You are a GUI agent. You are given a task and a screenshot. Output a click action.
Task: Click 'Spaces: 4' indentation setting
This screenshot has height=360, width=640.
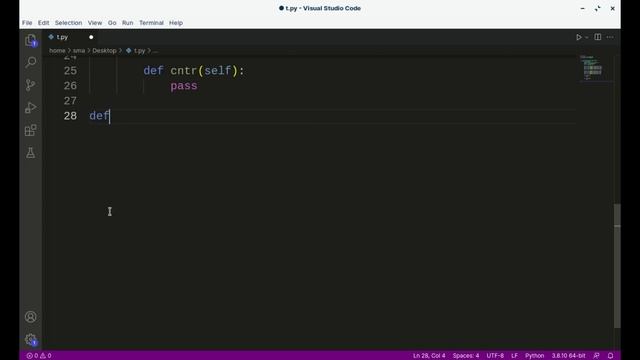coord(466,356)
